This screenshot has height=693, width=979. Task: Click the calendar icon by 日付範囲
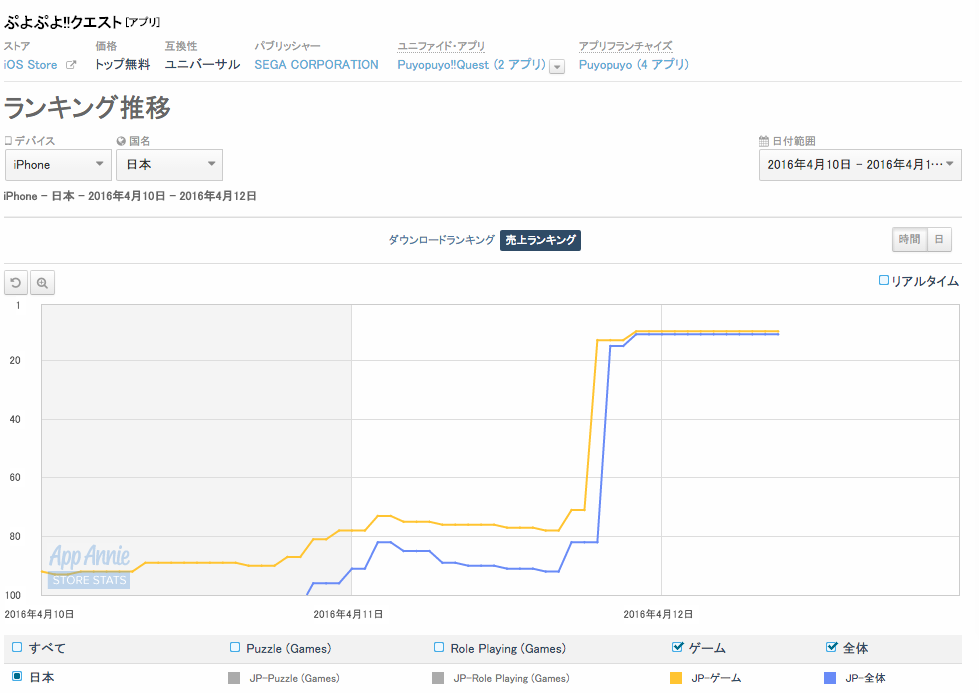(764, 141)
